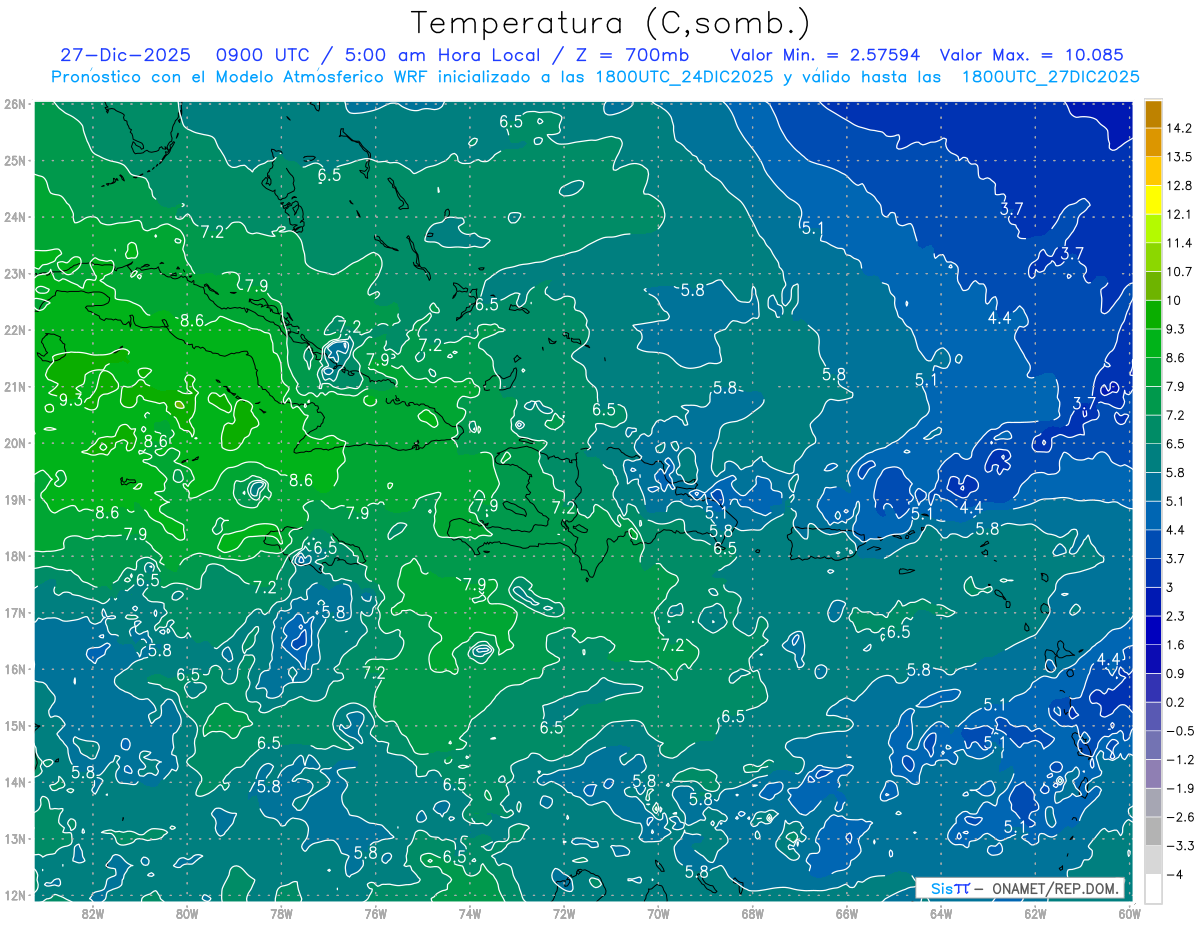Click the '12.8' color scale label
This screenshot has width=1200, height=927.
pyautogui.click(x=1178, y=186)
